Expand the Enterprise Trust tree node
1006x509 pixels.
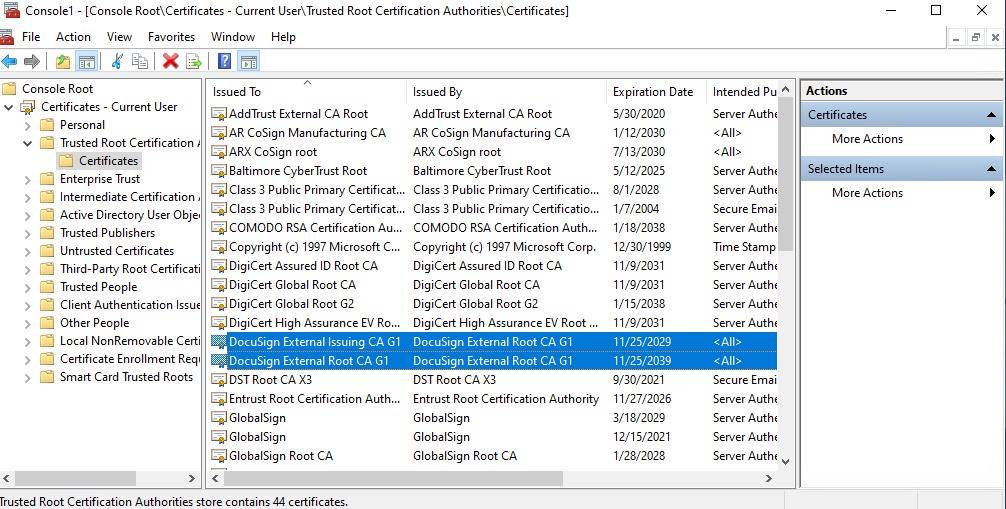click(x=28, y=179)
